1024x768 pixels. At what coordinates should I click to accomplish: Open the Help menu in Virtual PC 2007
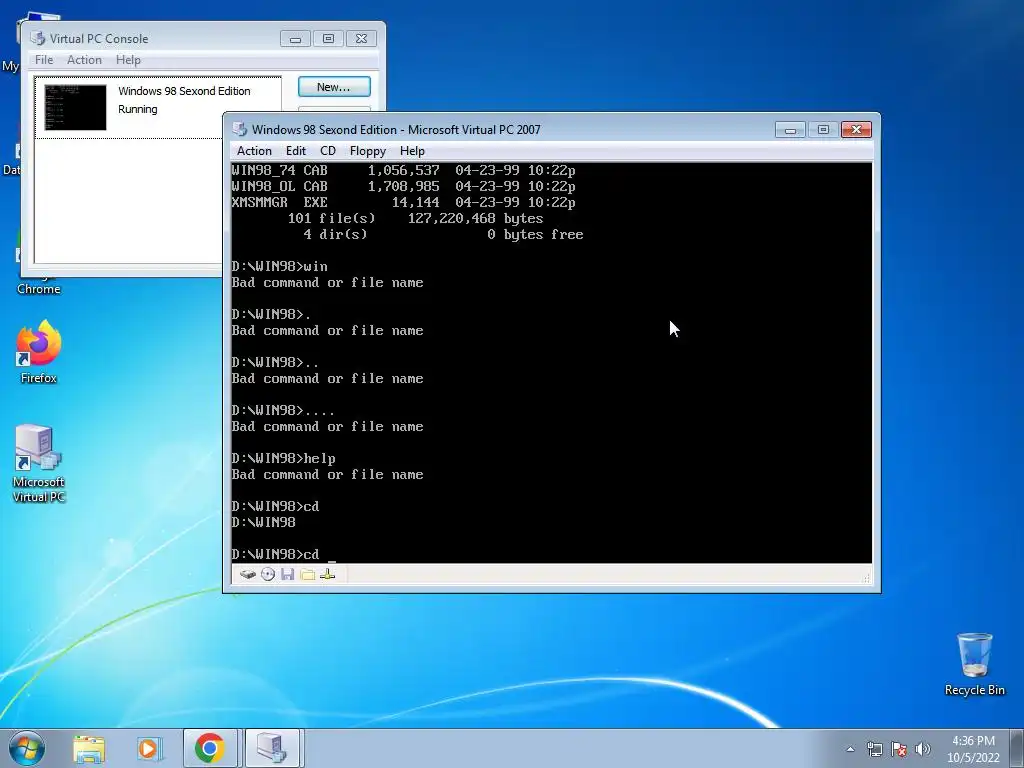point(412,151)
